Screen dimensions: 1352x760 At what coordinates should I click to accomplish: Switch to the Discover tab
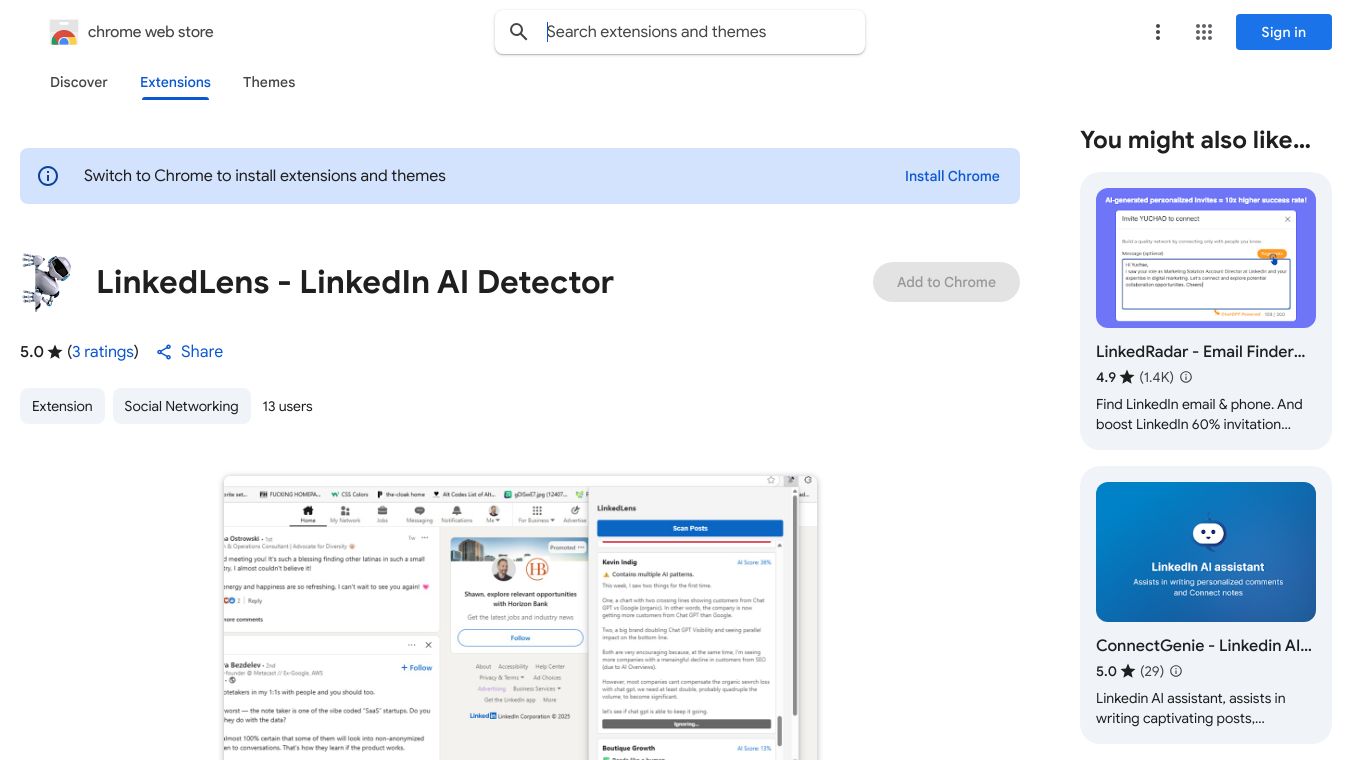point(79,82)
